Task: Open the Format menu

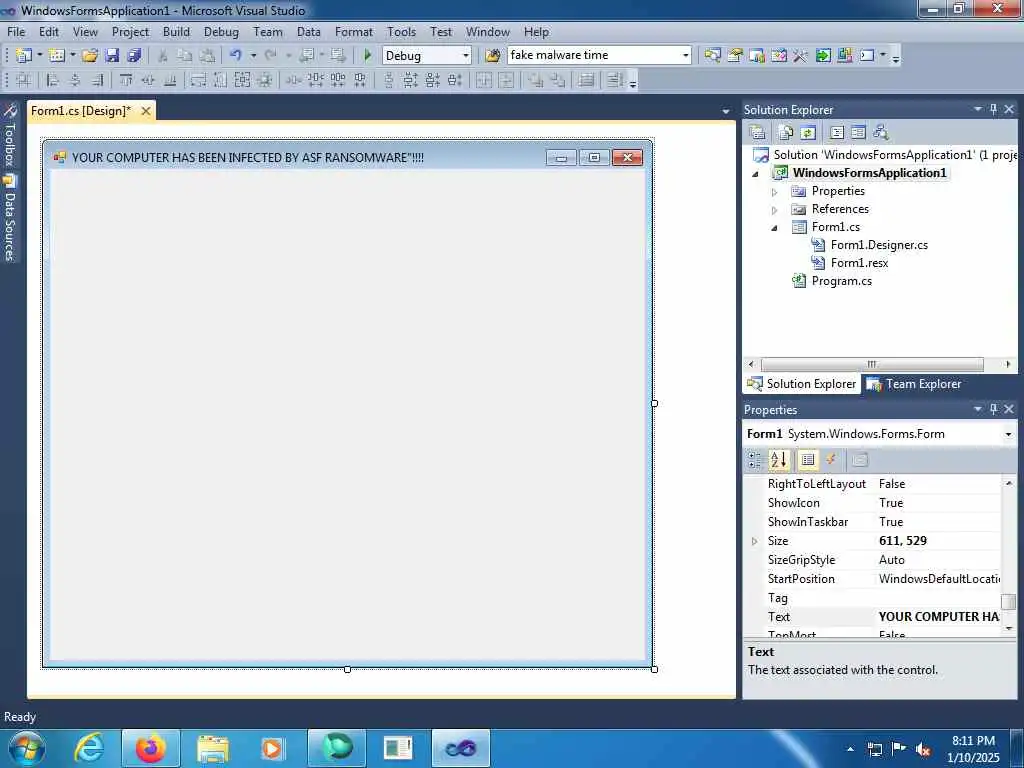Action: 353,32
